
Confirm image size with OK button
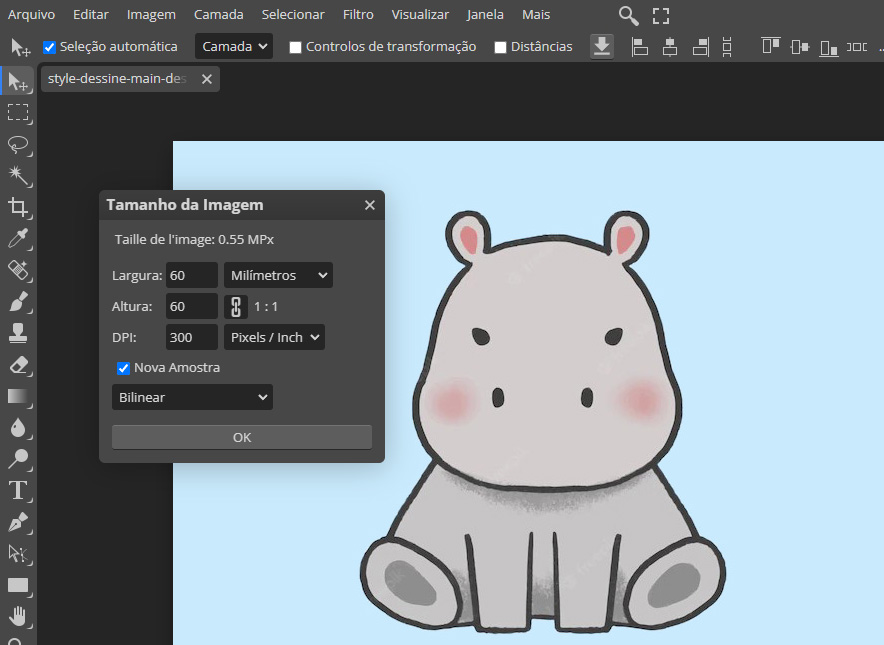tap(242, 437)
